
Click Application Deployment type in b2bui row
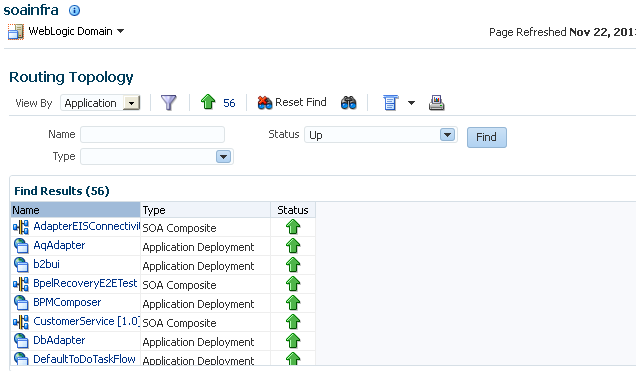click(198, 266)
